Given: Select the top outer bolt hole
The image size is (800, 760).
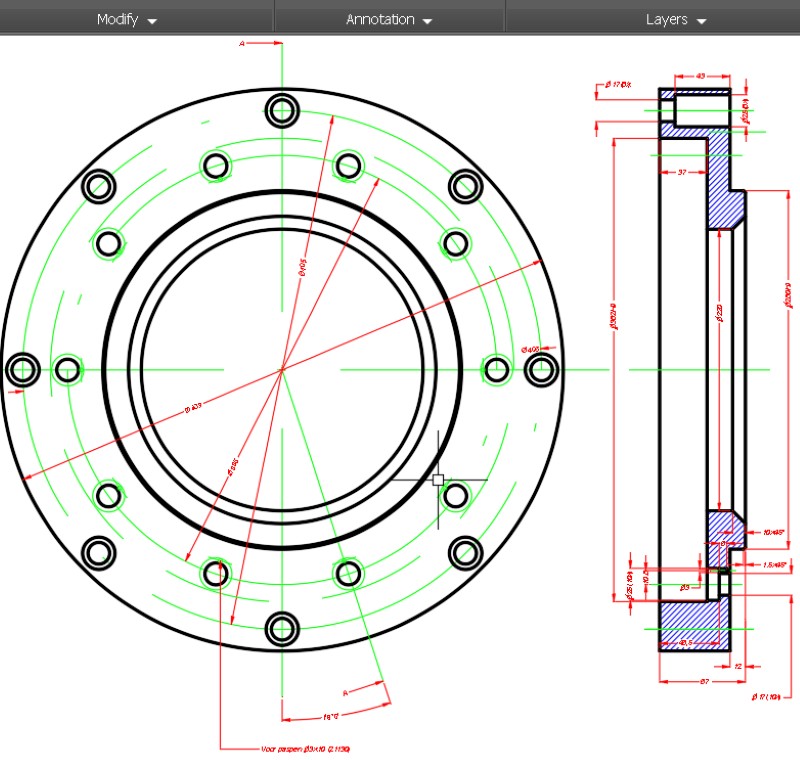Looking at the screenshot, I should click(x=282, y=111).
